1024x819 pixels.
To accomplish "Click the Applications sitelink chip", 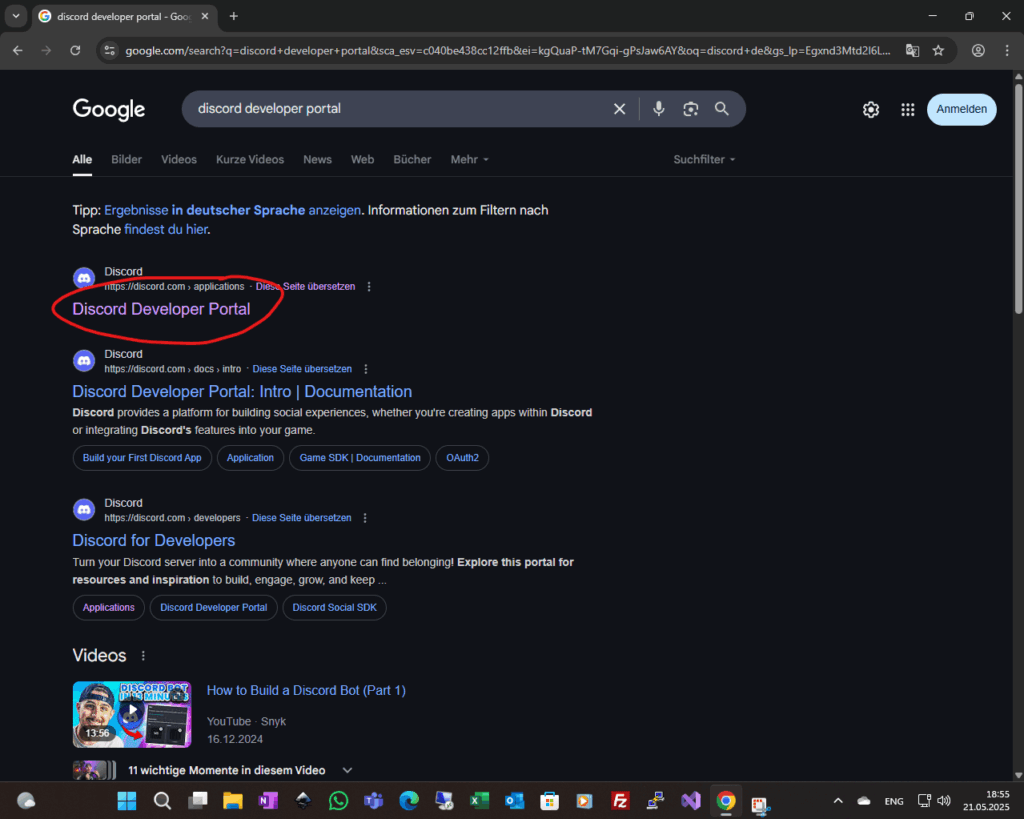I will click(x=108, y=607).
